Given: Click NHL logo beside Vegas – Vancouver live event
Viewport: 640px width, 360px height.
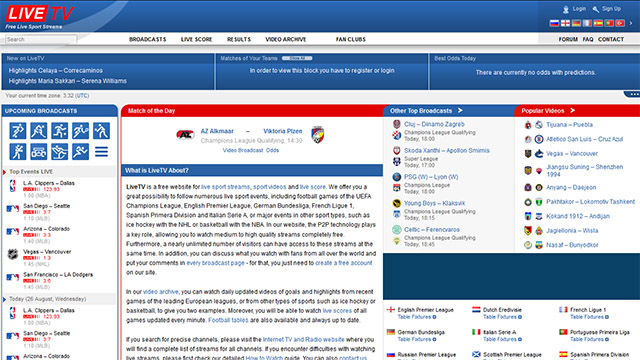Looking at the screenshot, I should pos(13,254).
